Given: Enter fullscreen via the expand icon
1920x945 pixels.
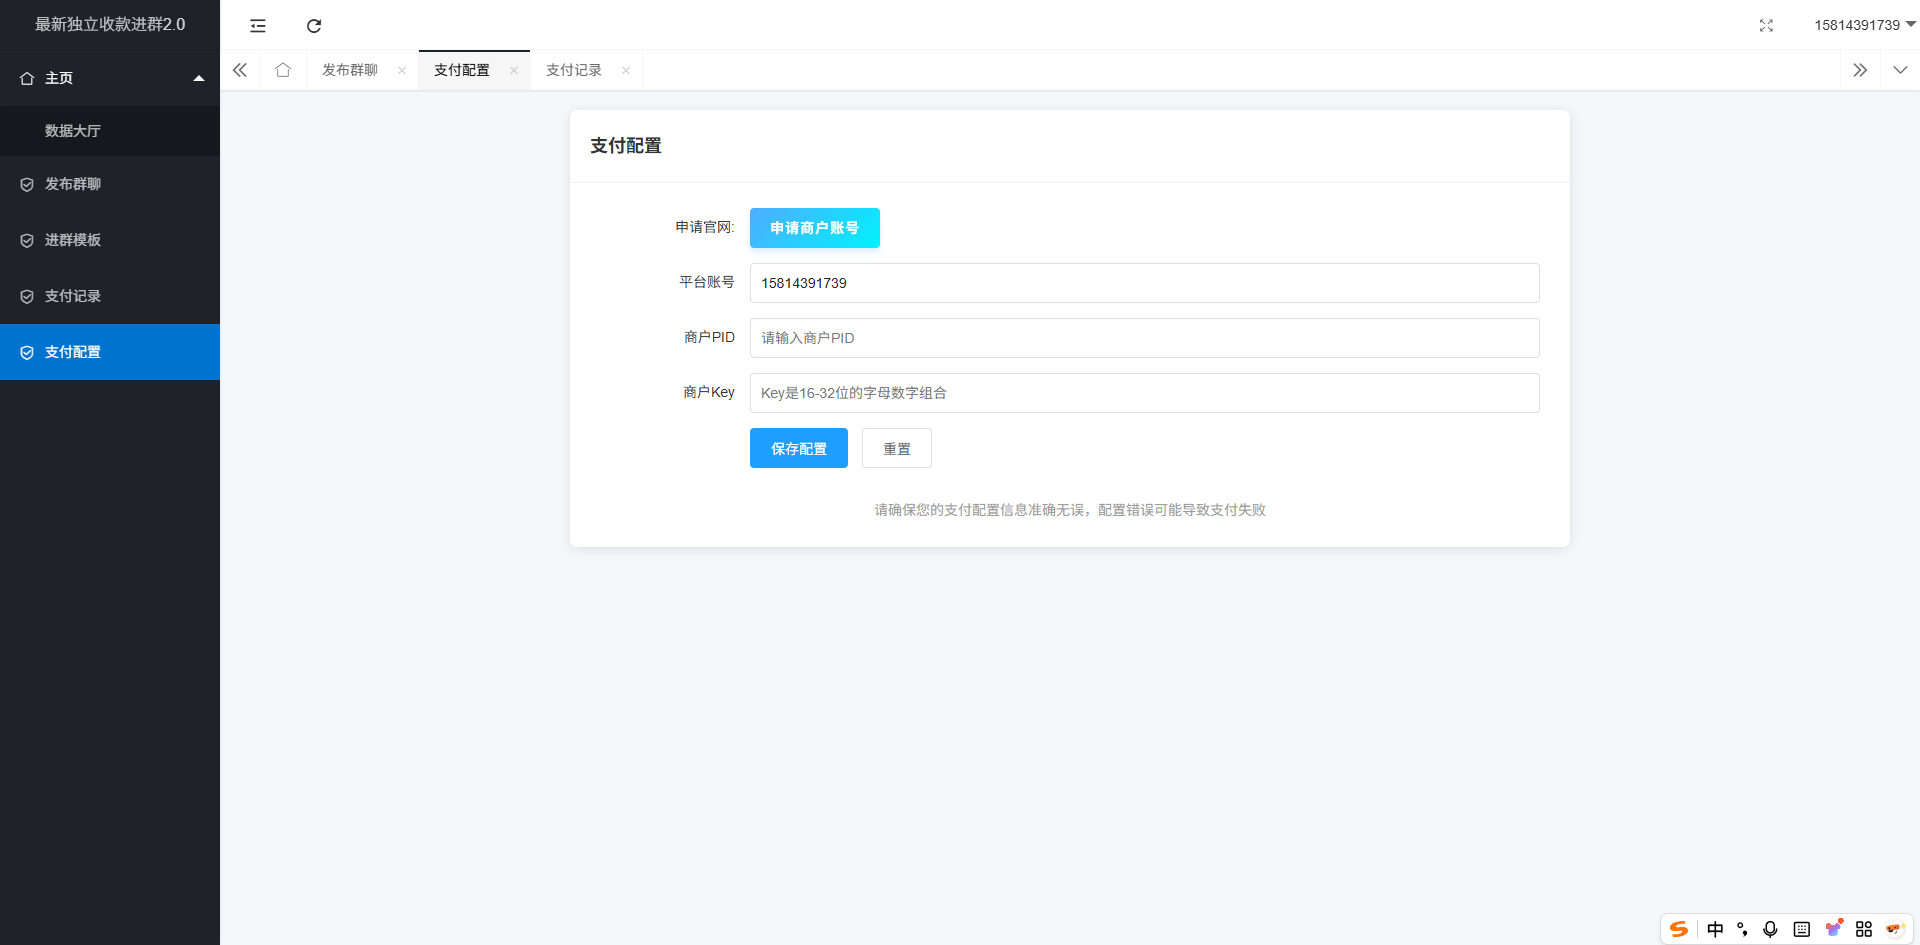Looking at the screenshot, I should click(x=1766, y=25).
